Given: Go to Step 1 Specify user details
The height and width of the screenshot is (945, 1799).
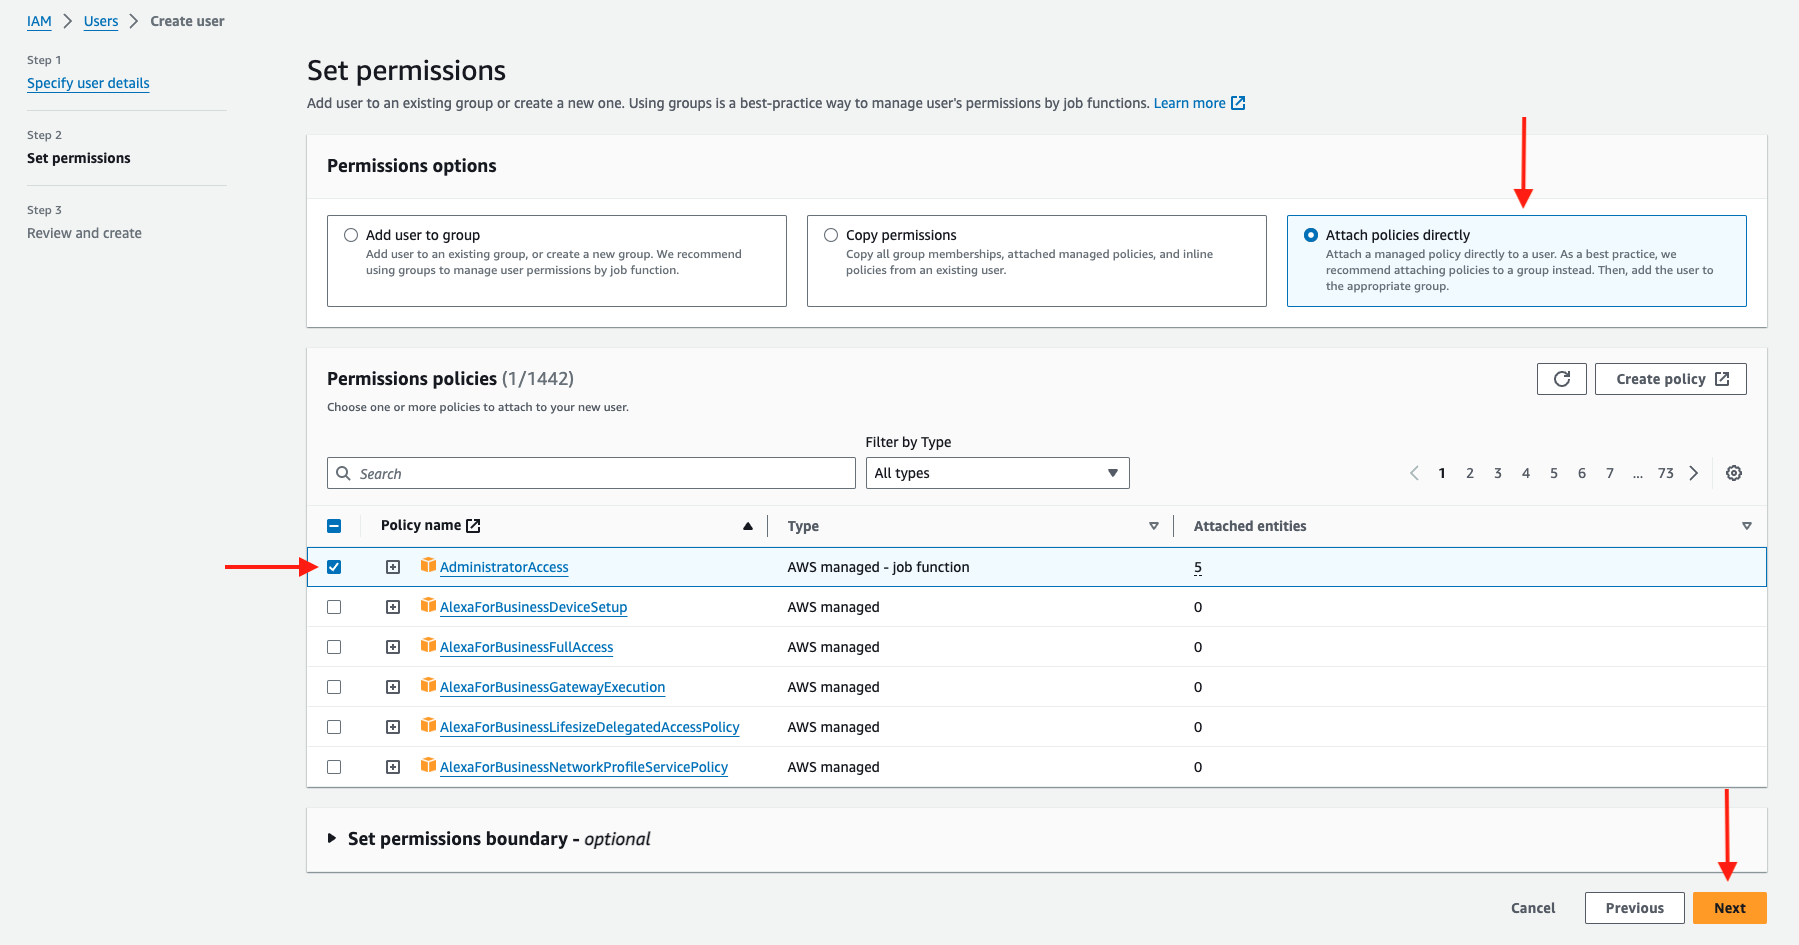Looking at the screenshot, I should 88,83.
